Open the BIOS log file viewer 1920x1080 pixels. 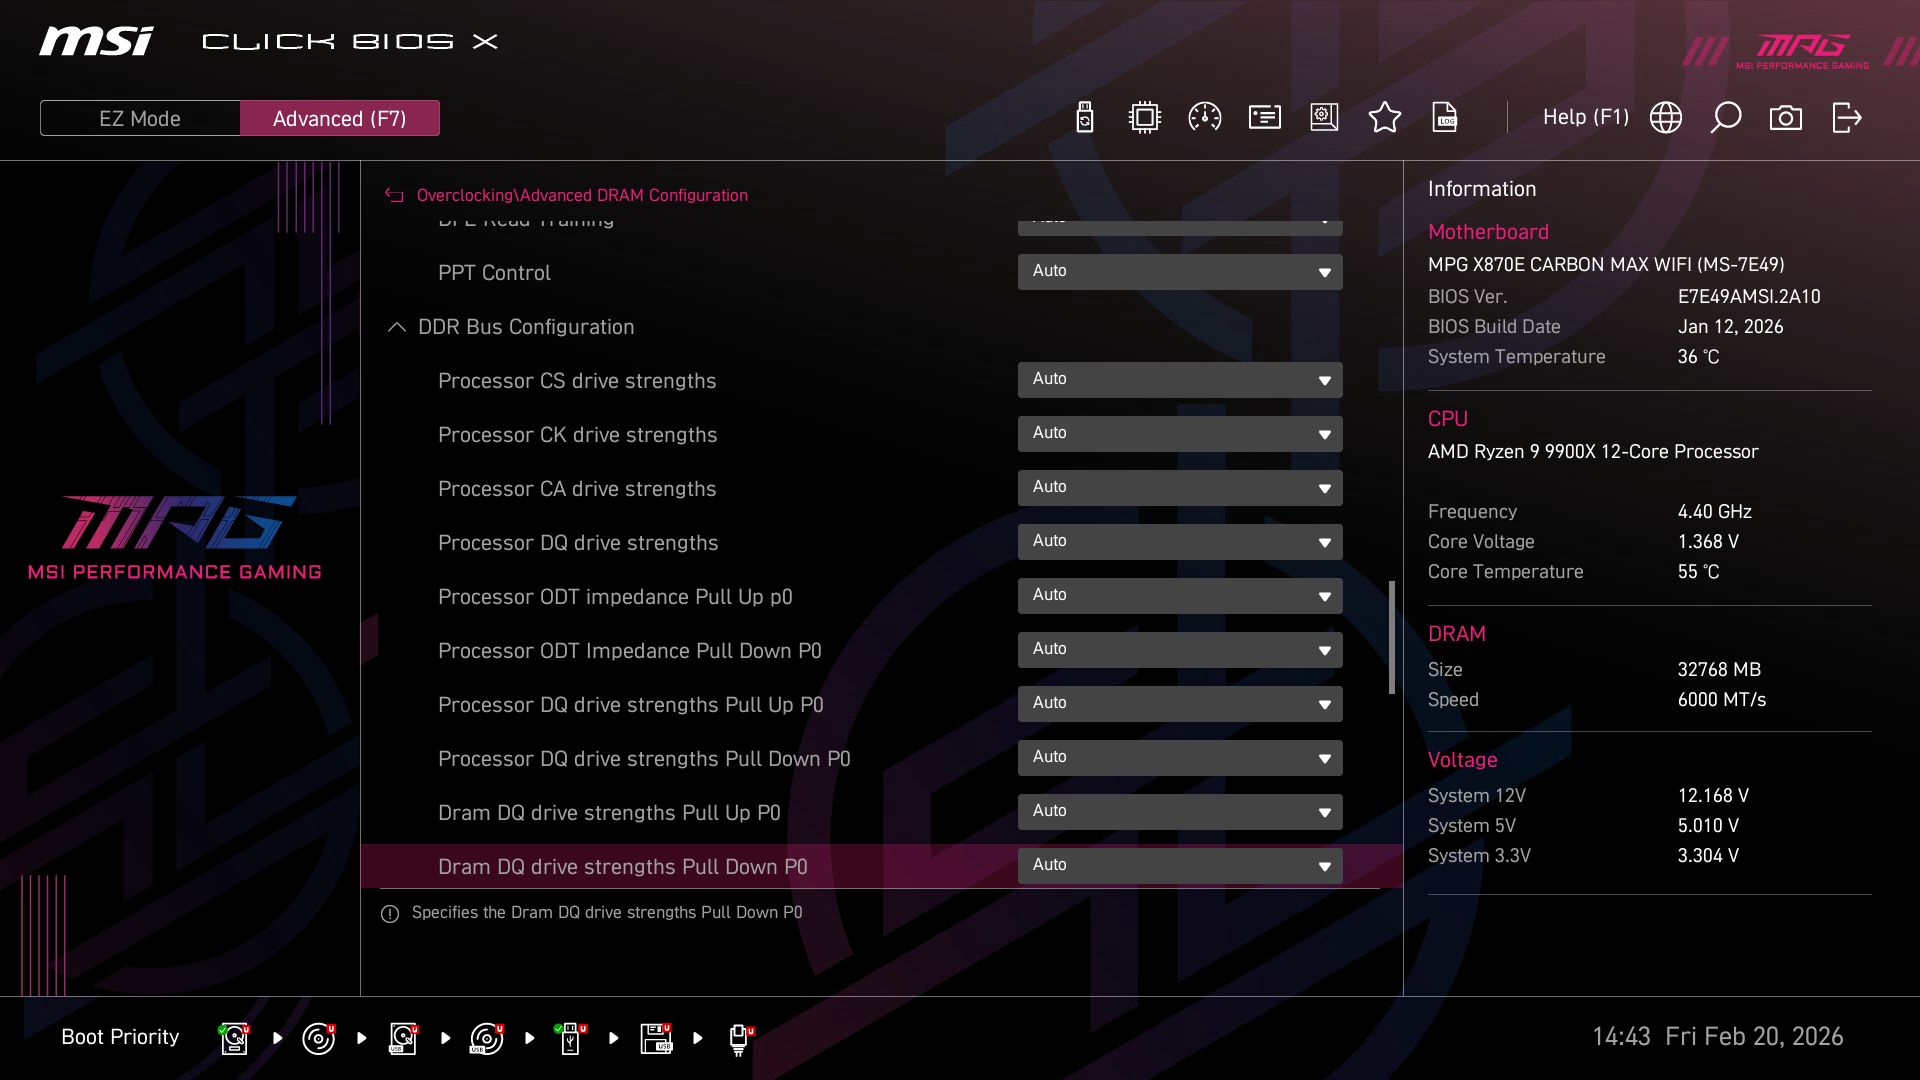point(1445,117)
